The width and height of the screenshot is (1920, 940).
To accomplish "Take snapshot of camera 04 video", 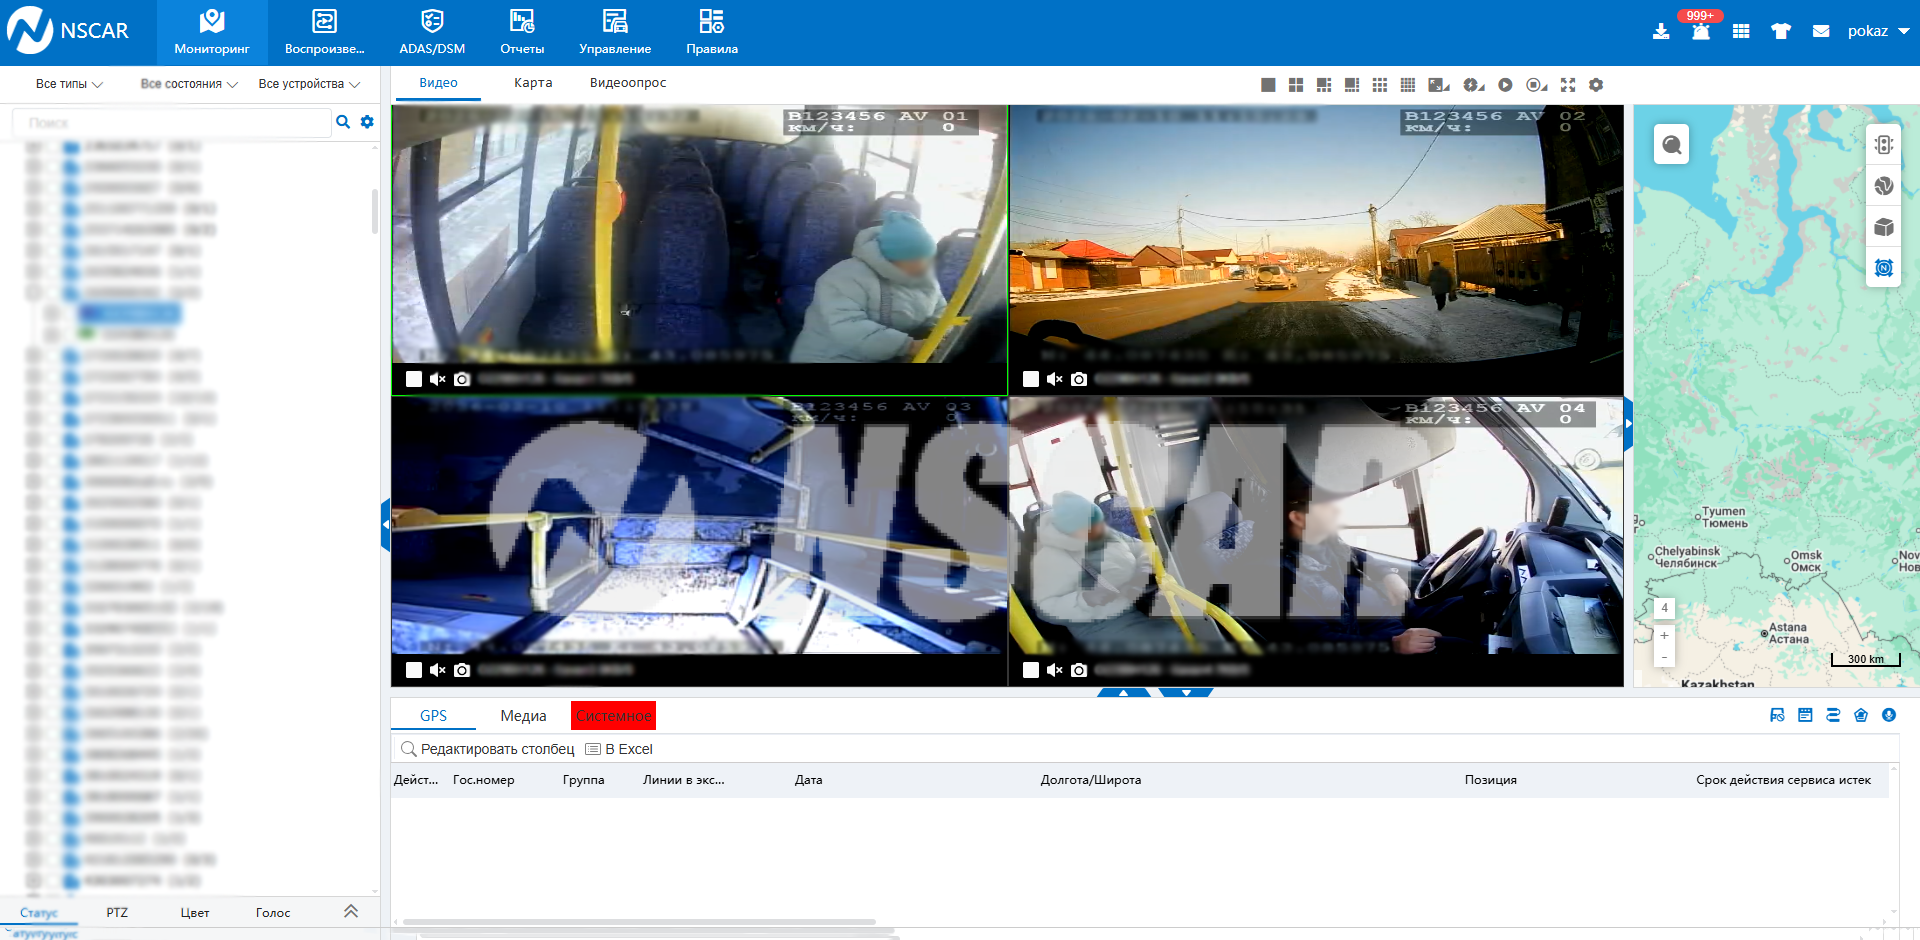I will [x=1079, y=670].
